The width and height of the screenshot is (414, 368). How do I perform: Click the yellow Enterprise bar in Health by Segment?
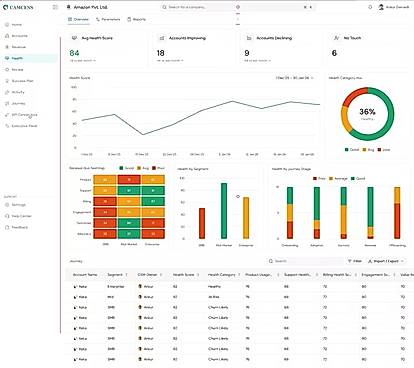pyautogui.click(x=246, y=218)
